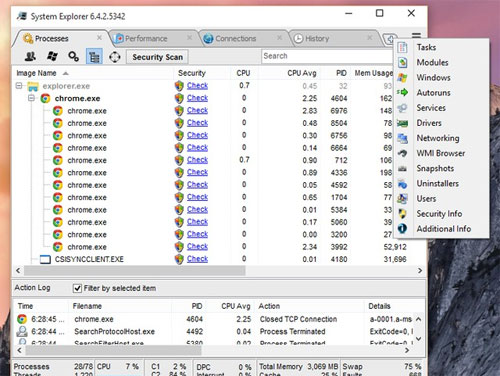Click the Users menu icon
Image resolution: width=500 pixels, height=376 pixels.
(402, 199)
